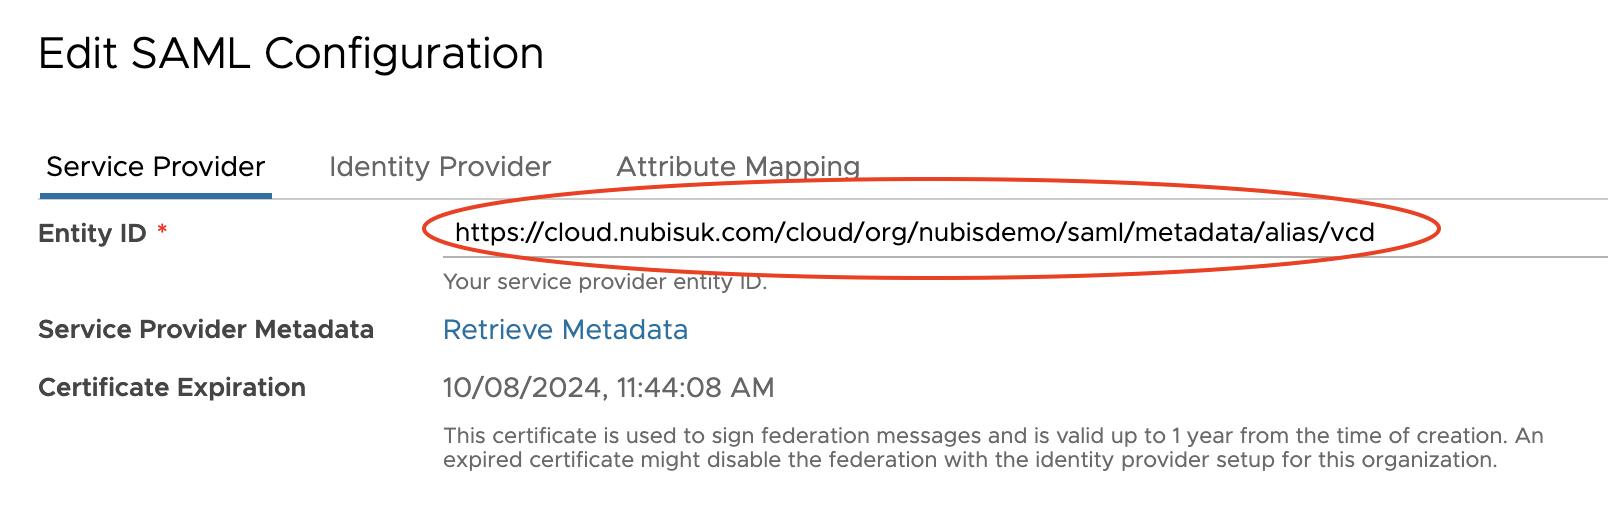Click the Service Provider Metadata label
Viewport: 1608px width, 524px height.
206,330
